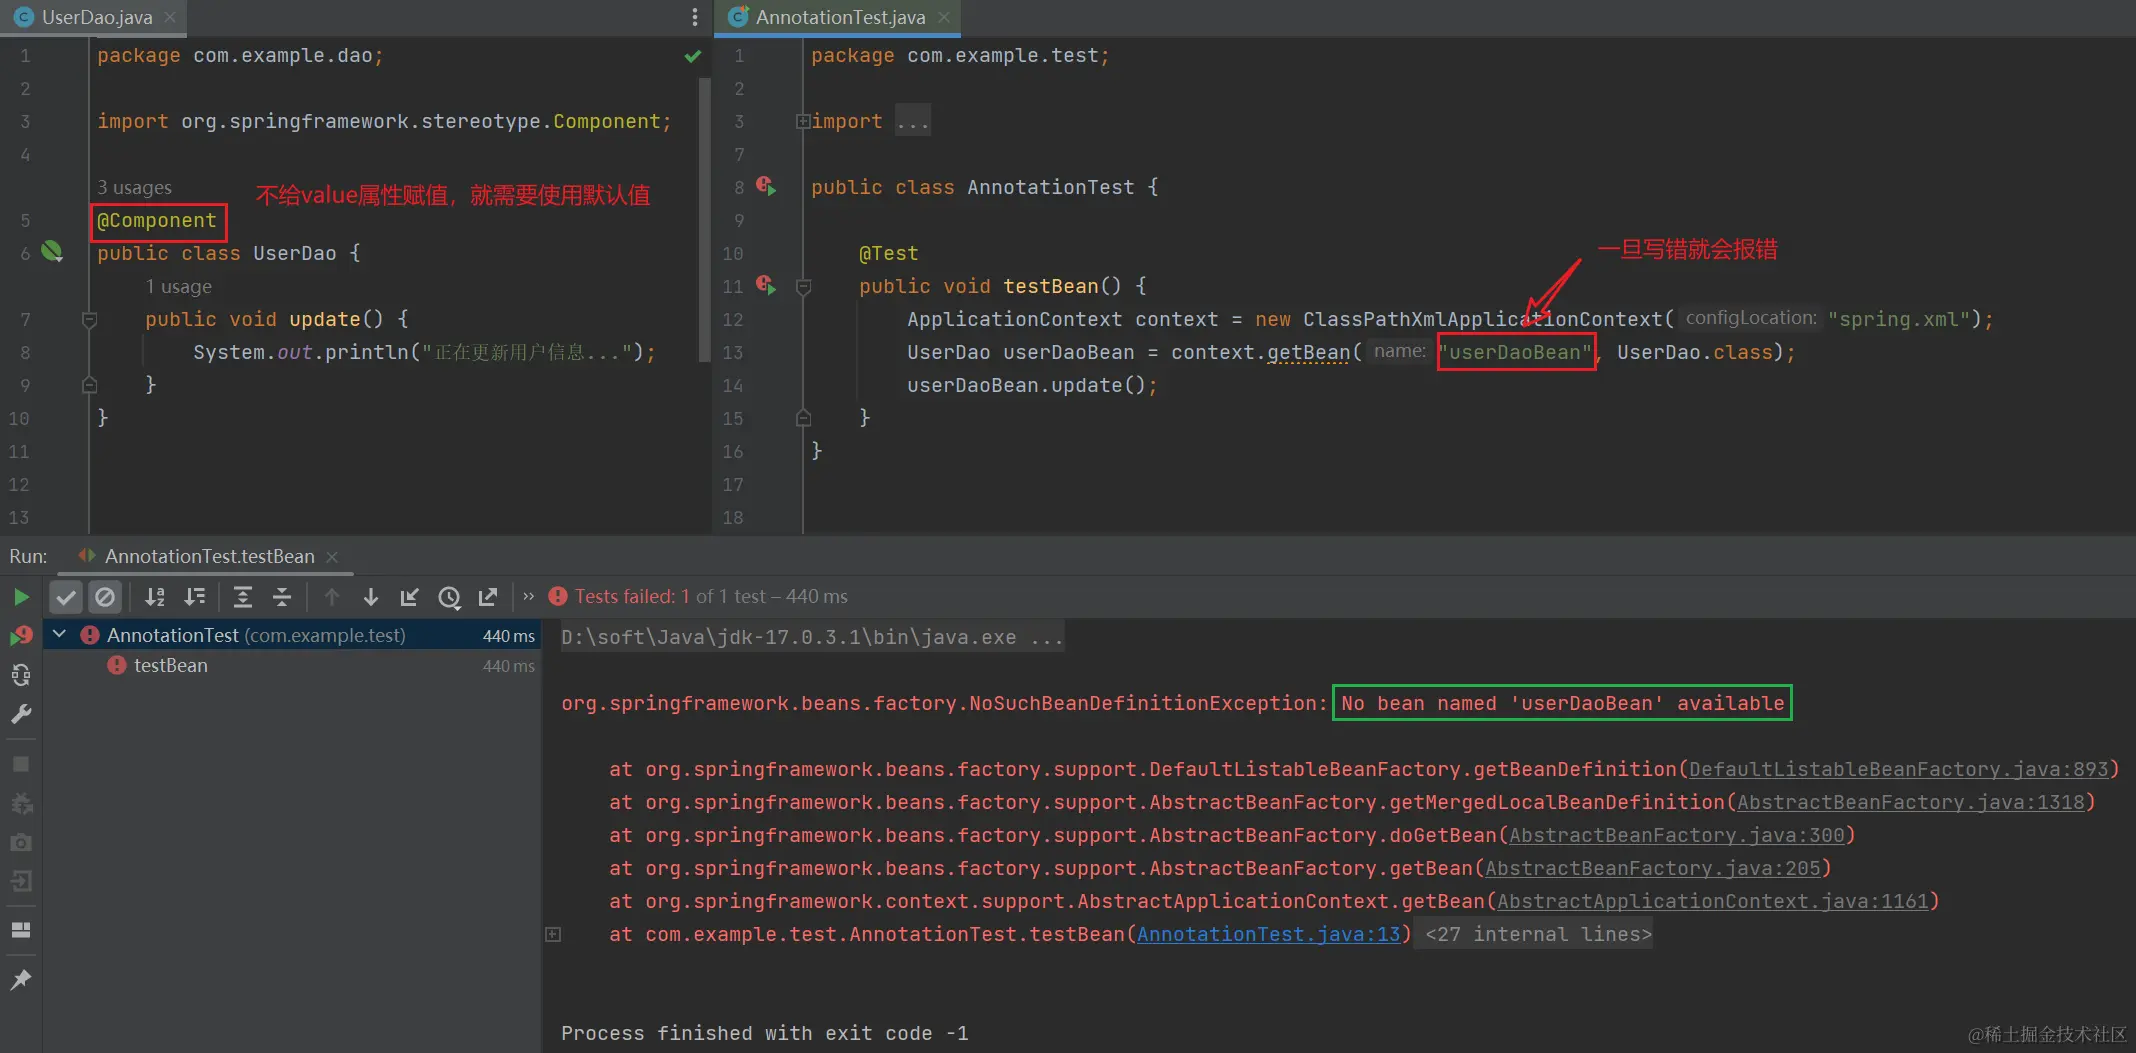This screenshot has height=1053, width=2136.
Task: Click folded import ellipsis placeholder
Action: tap(913, 121)
